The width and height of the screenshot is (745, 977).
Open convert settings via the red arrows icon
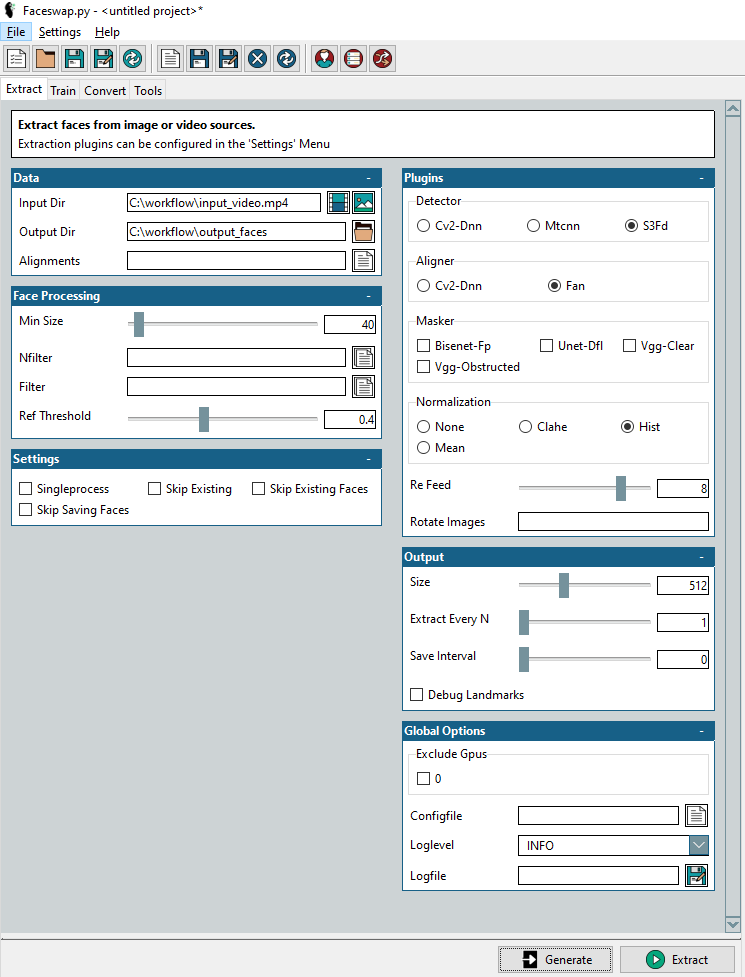click(382, 59)
